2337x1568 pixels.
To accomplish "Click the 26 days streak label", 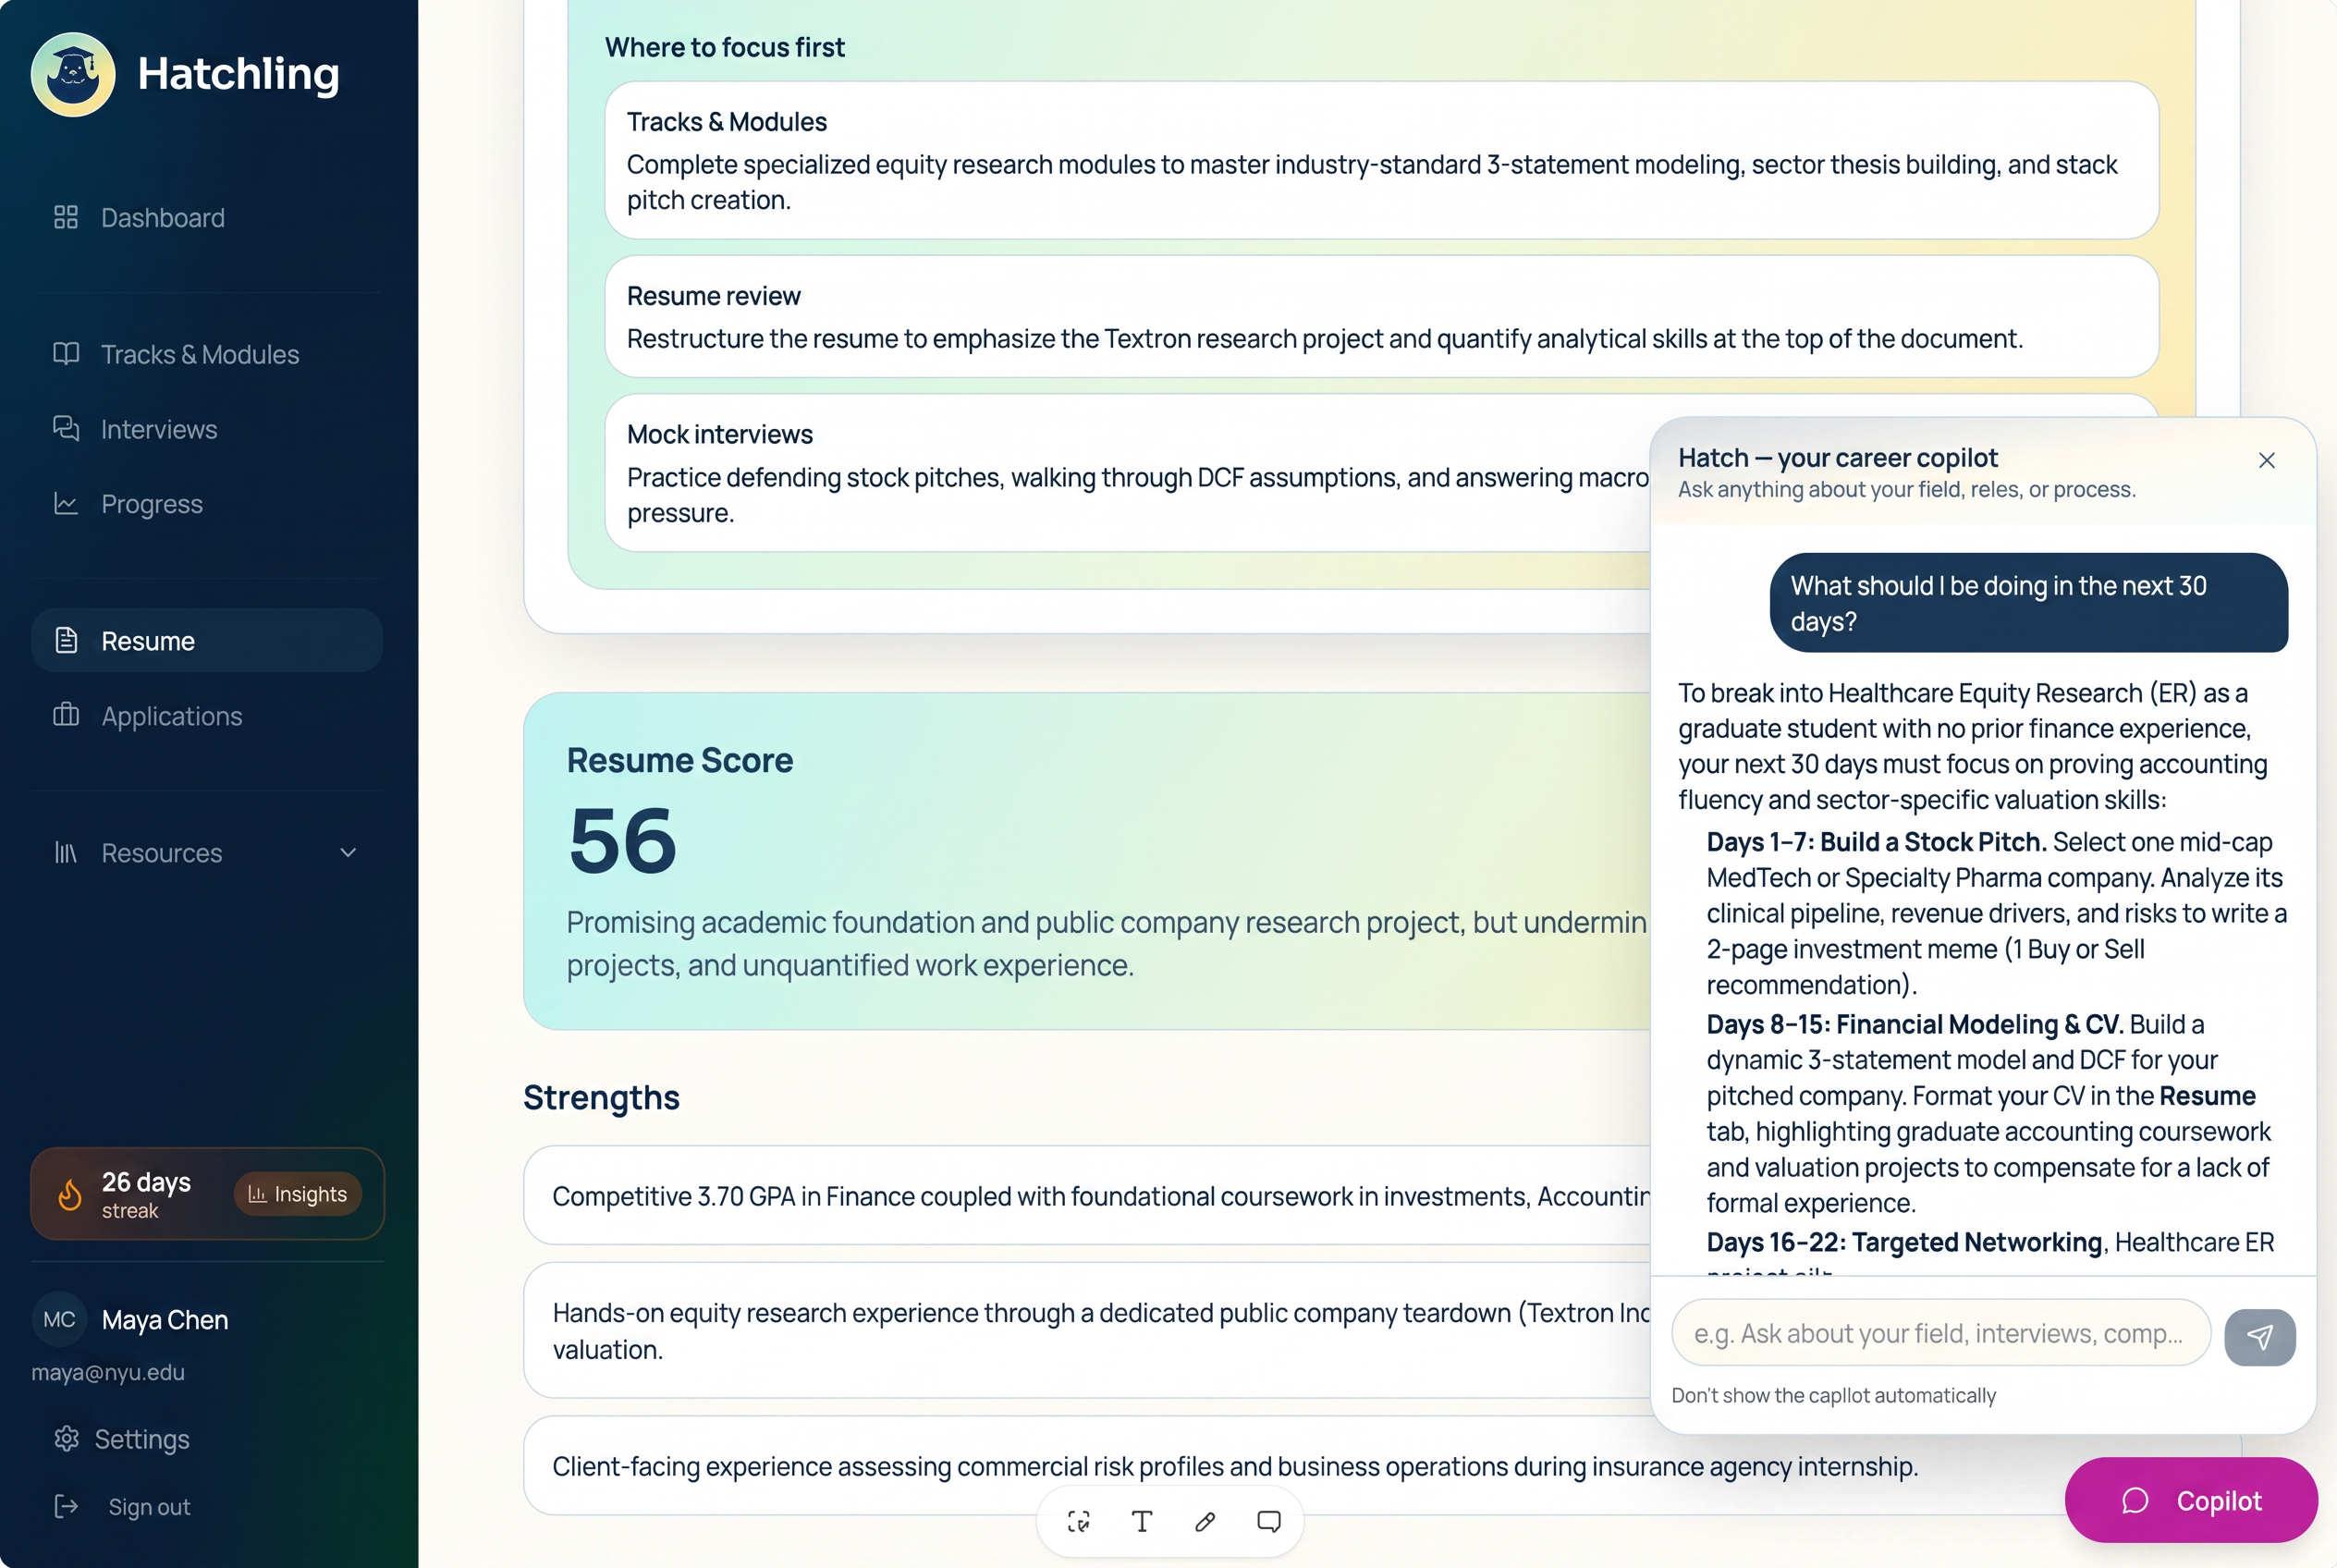I will tap(146, 1182).
